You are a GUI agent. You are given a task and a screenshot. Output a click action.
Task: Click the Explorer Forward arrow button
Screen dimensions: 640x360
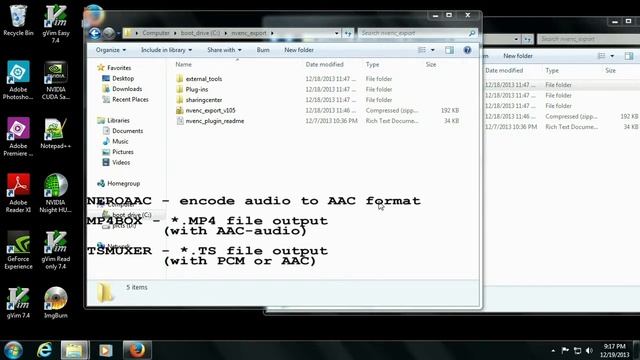pyautogui.click(x=109, y=33)
